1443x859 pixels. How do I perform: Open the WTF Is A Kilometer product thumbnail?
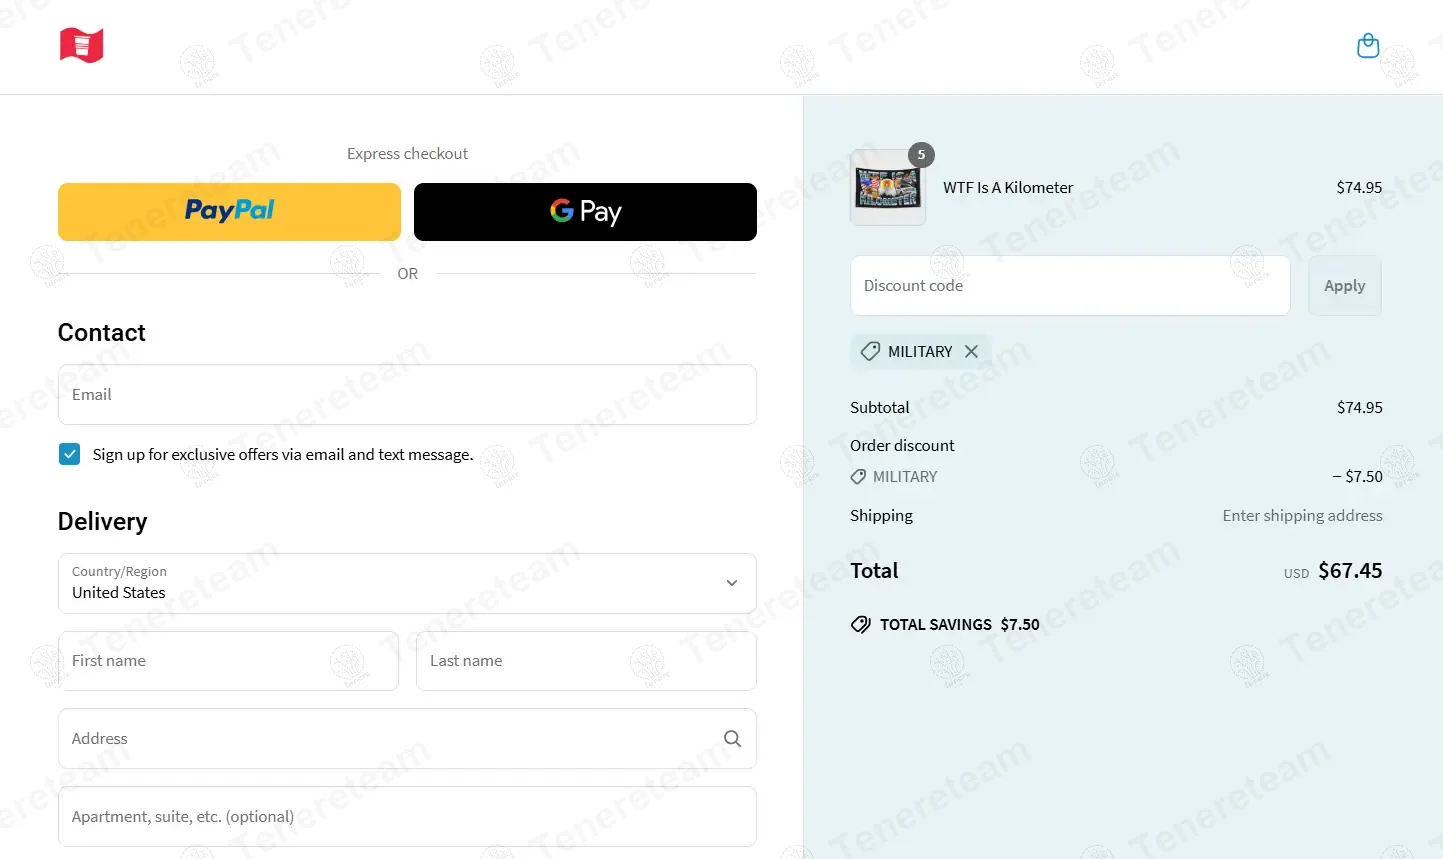[x=888, y=188]
